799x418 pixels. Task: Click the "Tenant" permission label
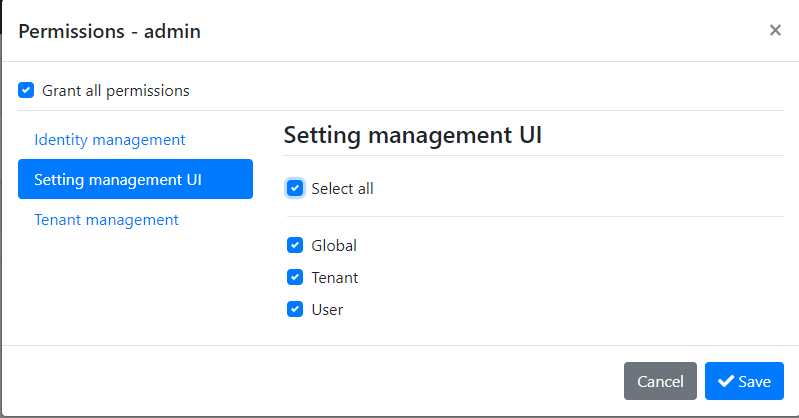(335, 277)
